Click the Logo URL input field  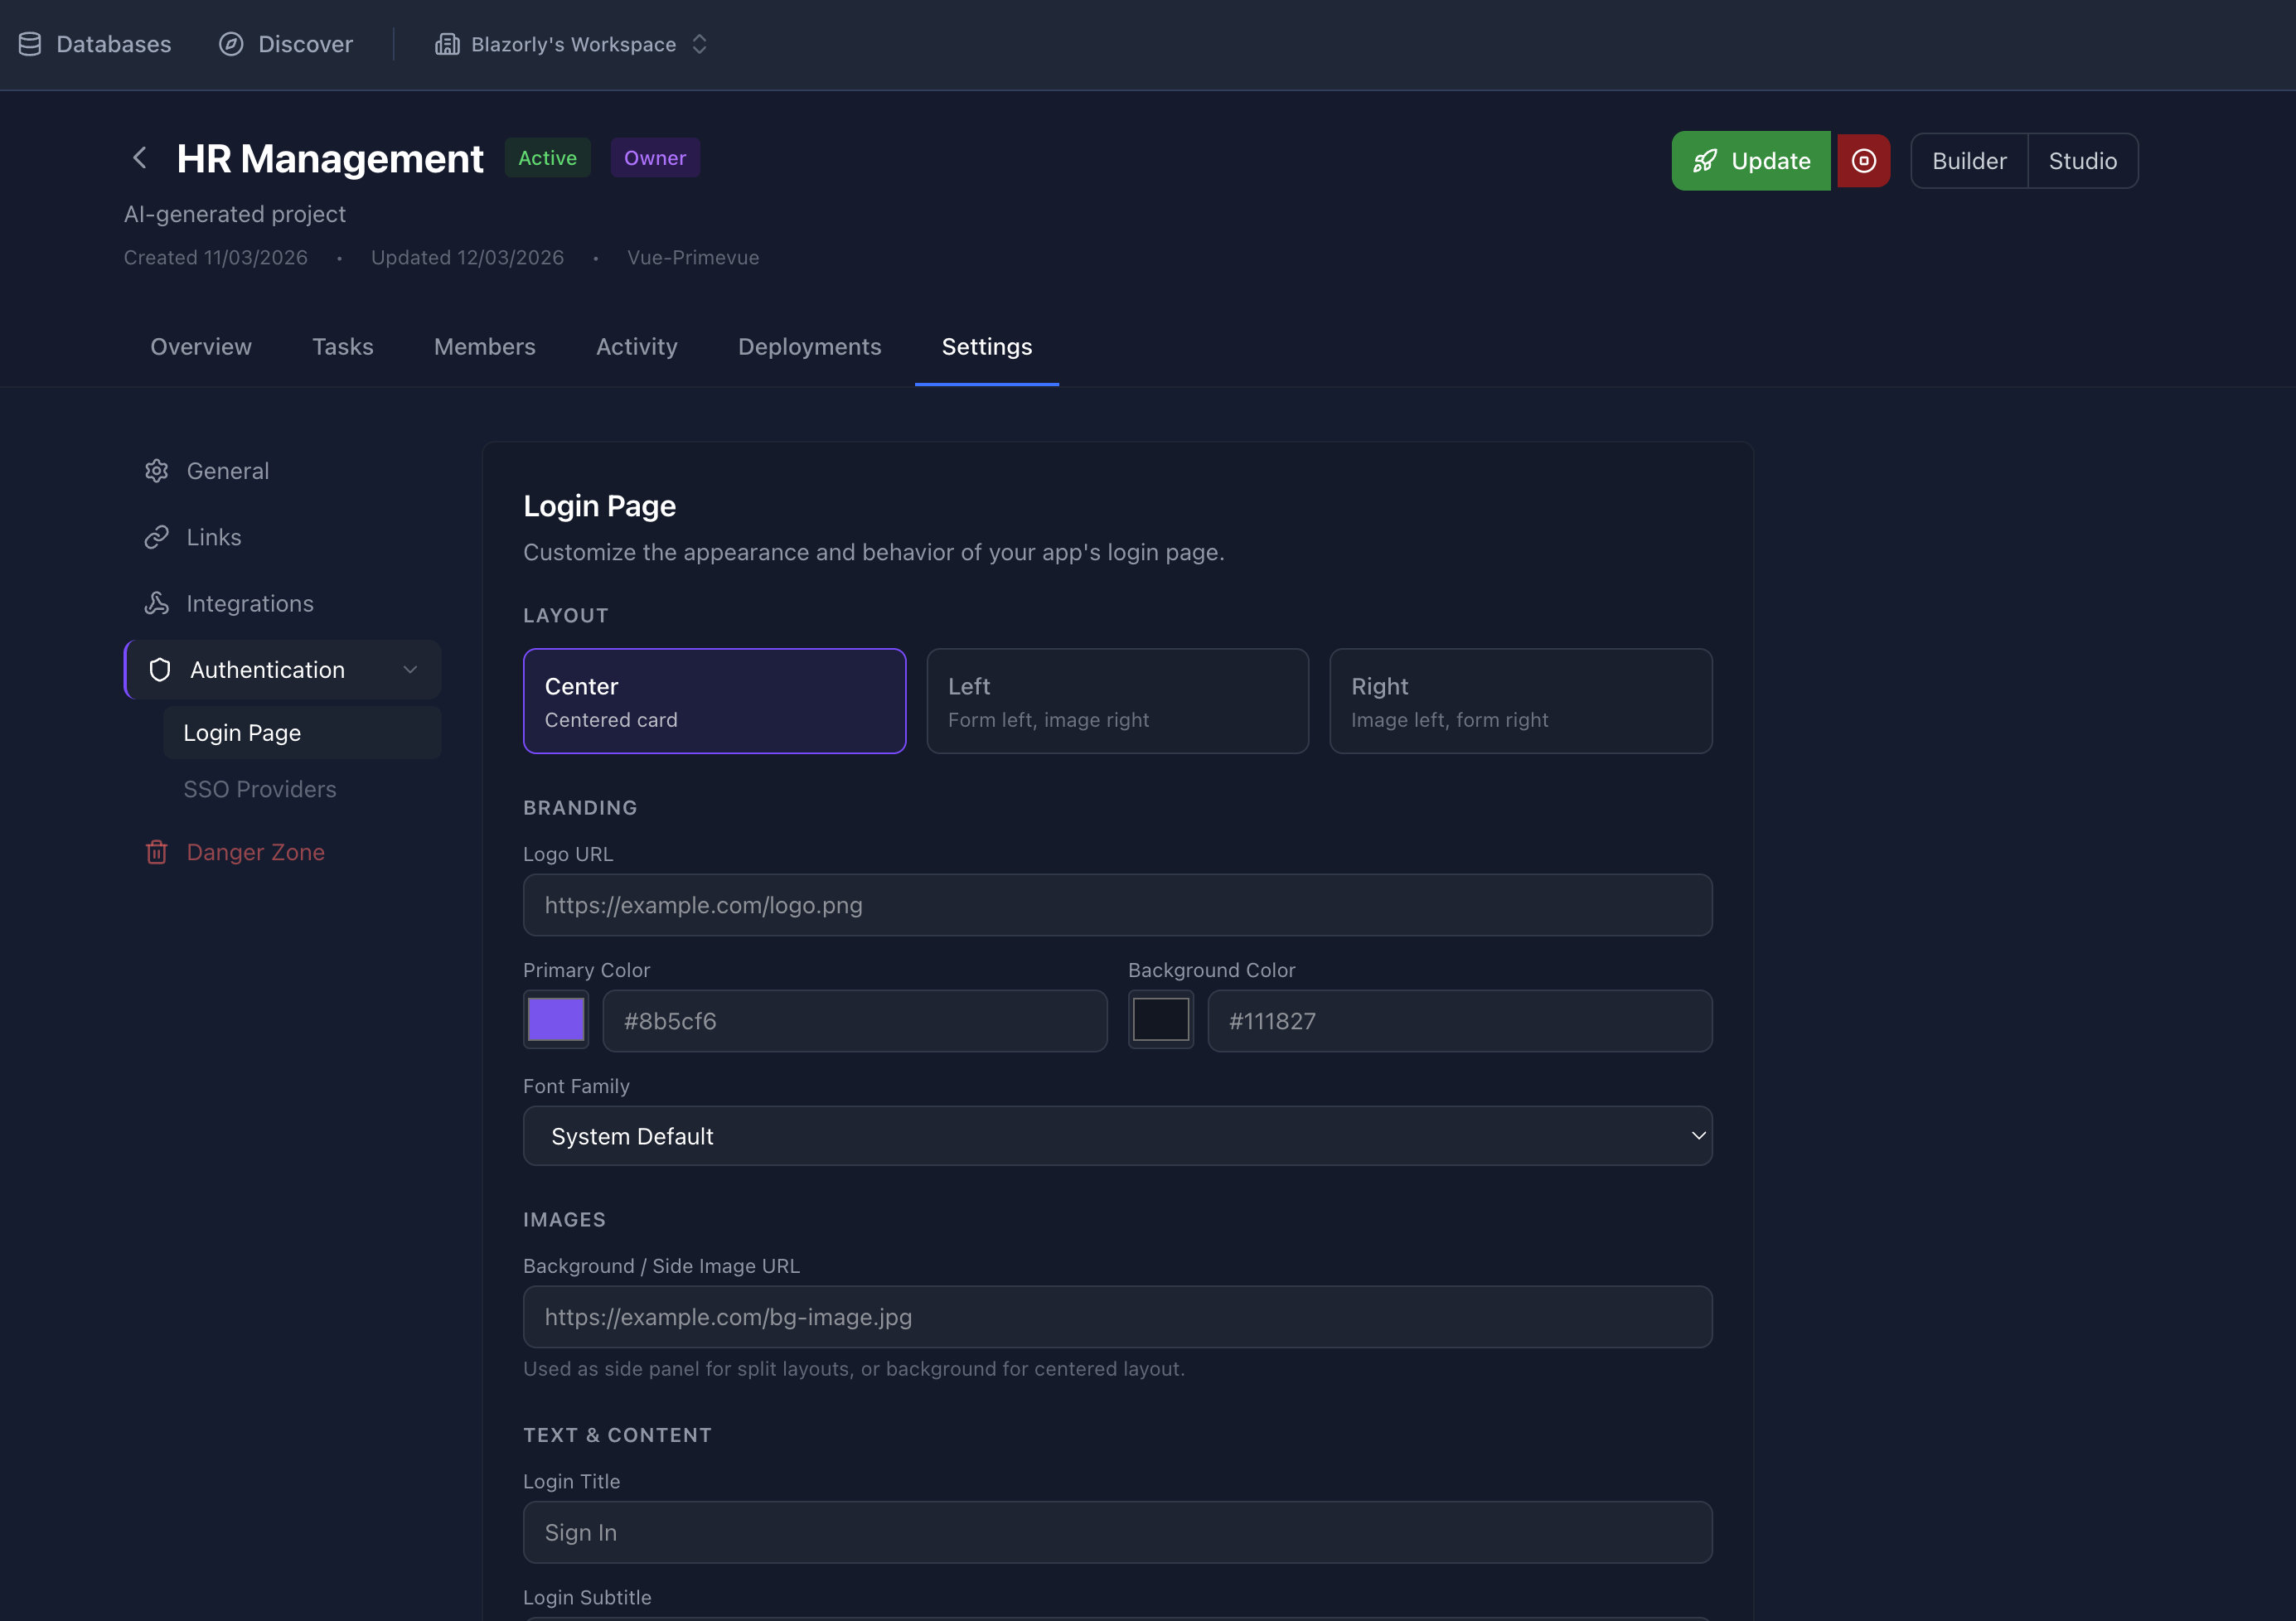1117,905
